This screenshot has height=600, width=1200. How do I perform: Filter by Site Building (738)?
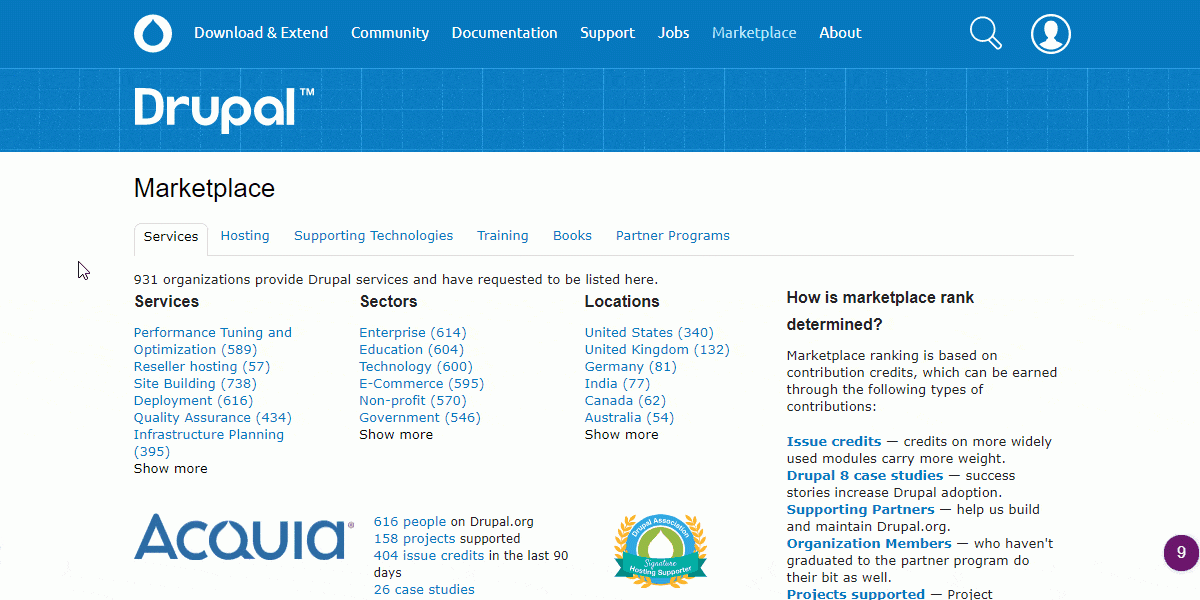[x=195, y=384]
